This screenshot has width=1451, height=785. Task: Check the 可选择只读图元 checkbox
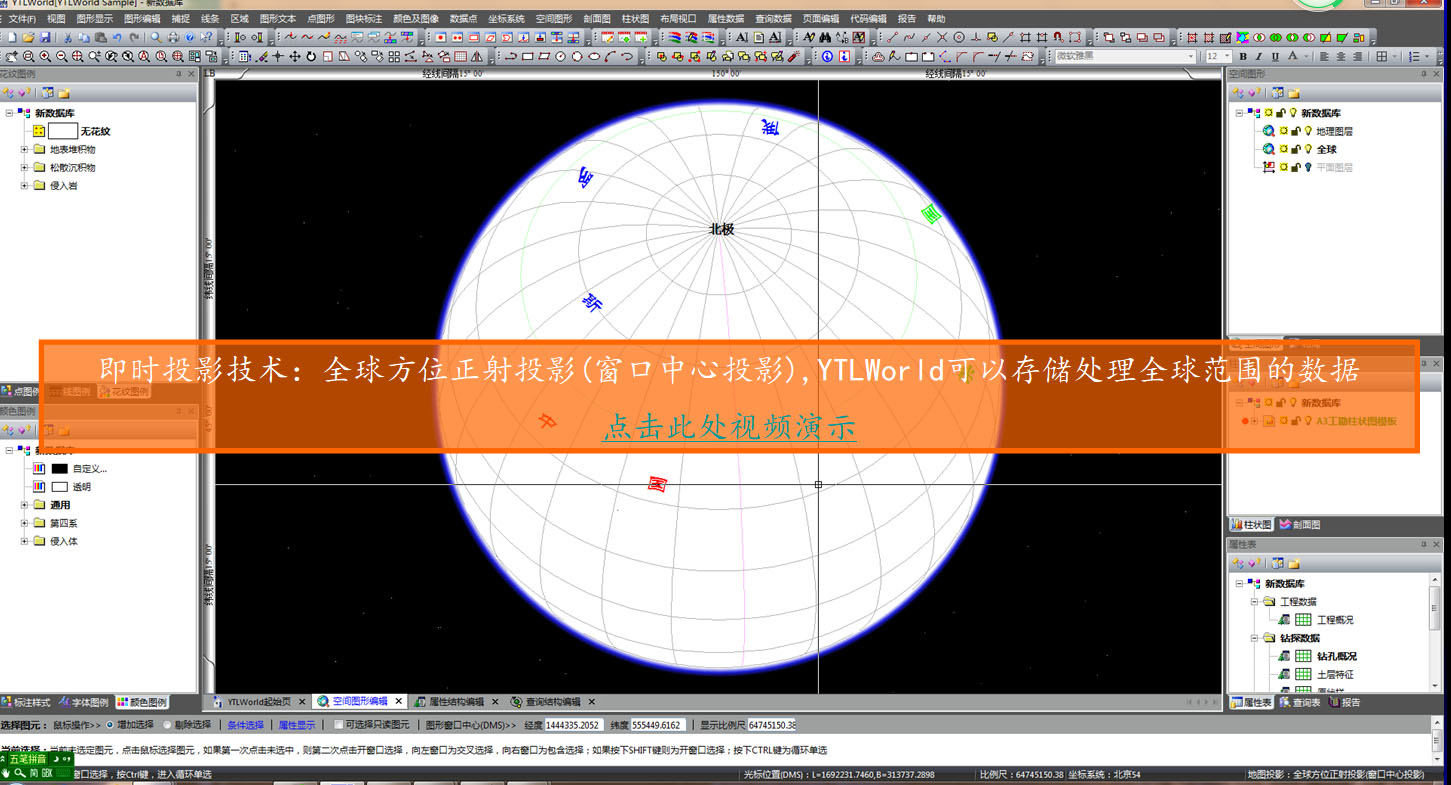pos(338,725)
